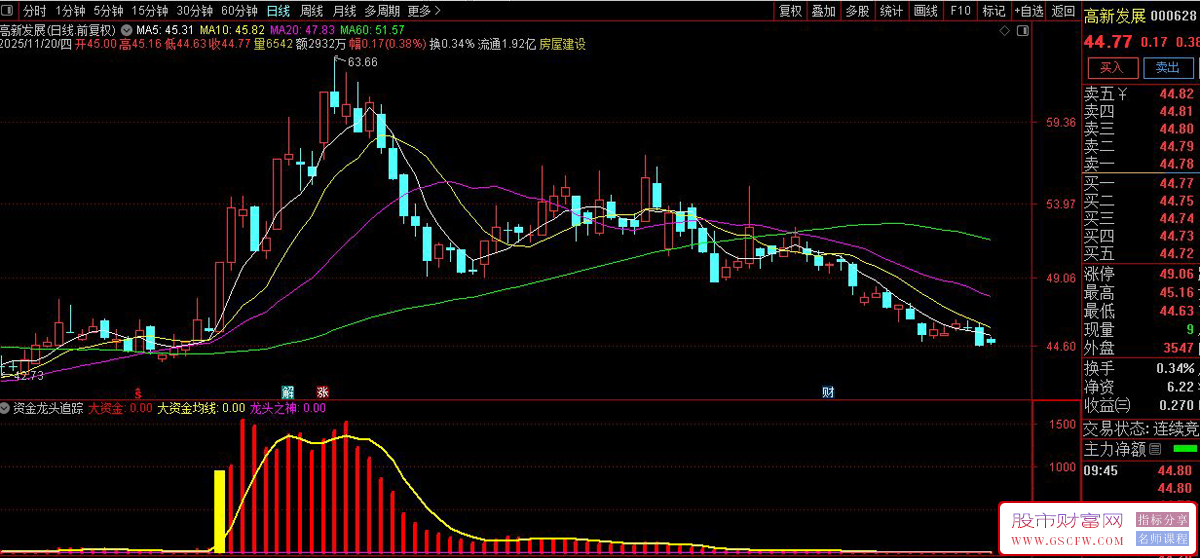1200x558 pixels.
Task: Switch to 分时 intraday chart
Action: click(35, 11)
